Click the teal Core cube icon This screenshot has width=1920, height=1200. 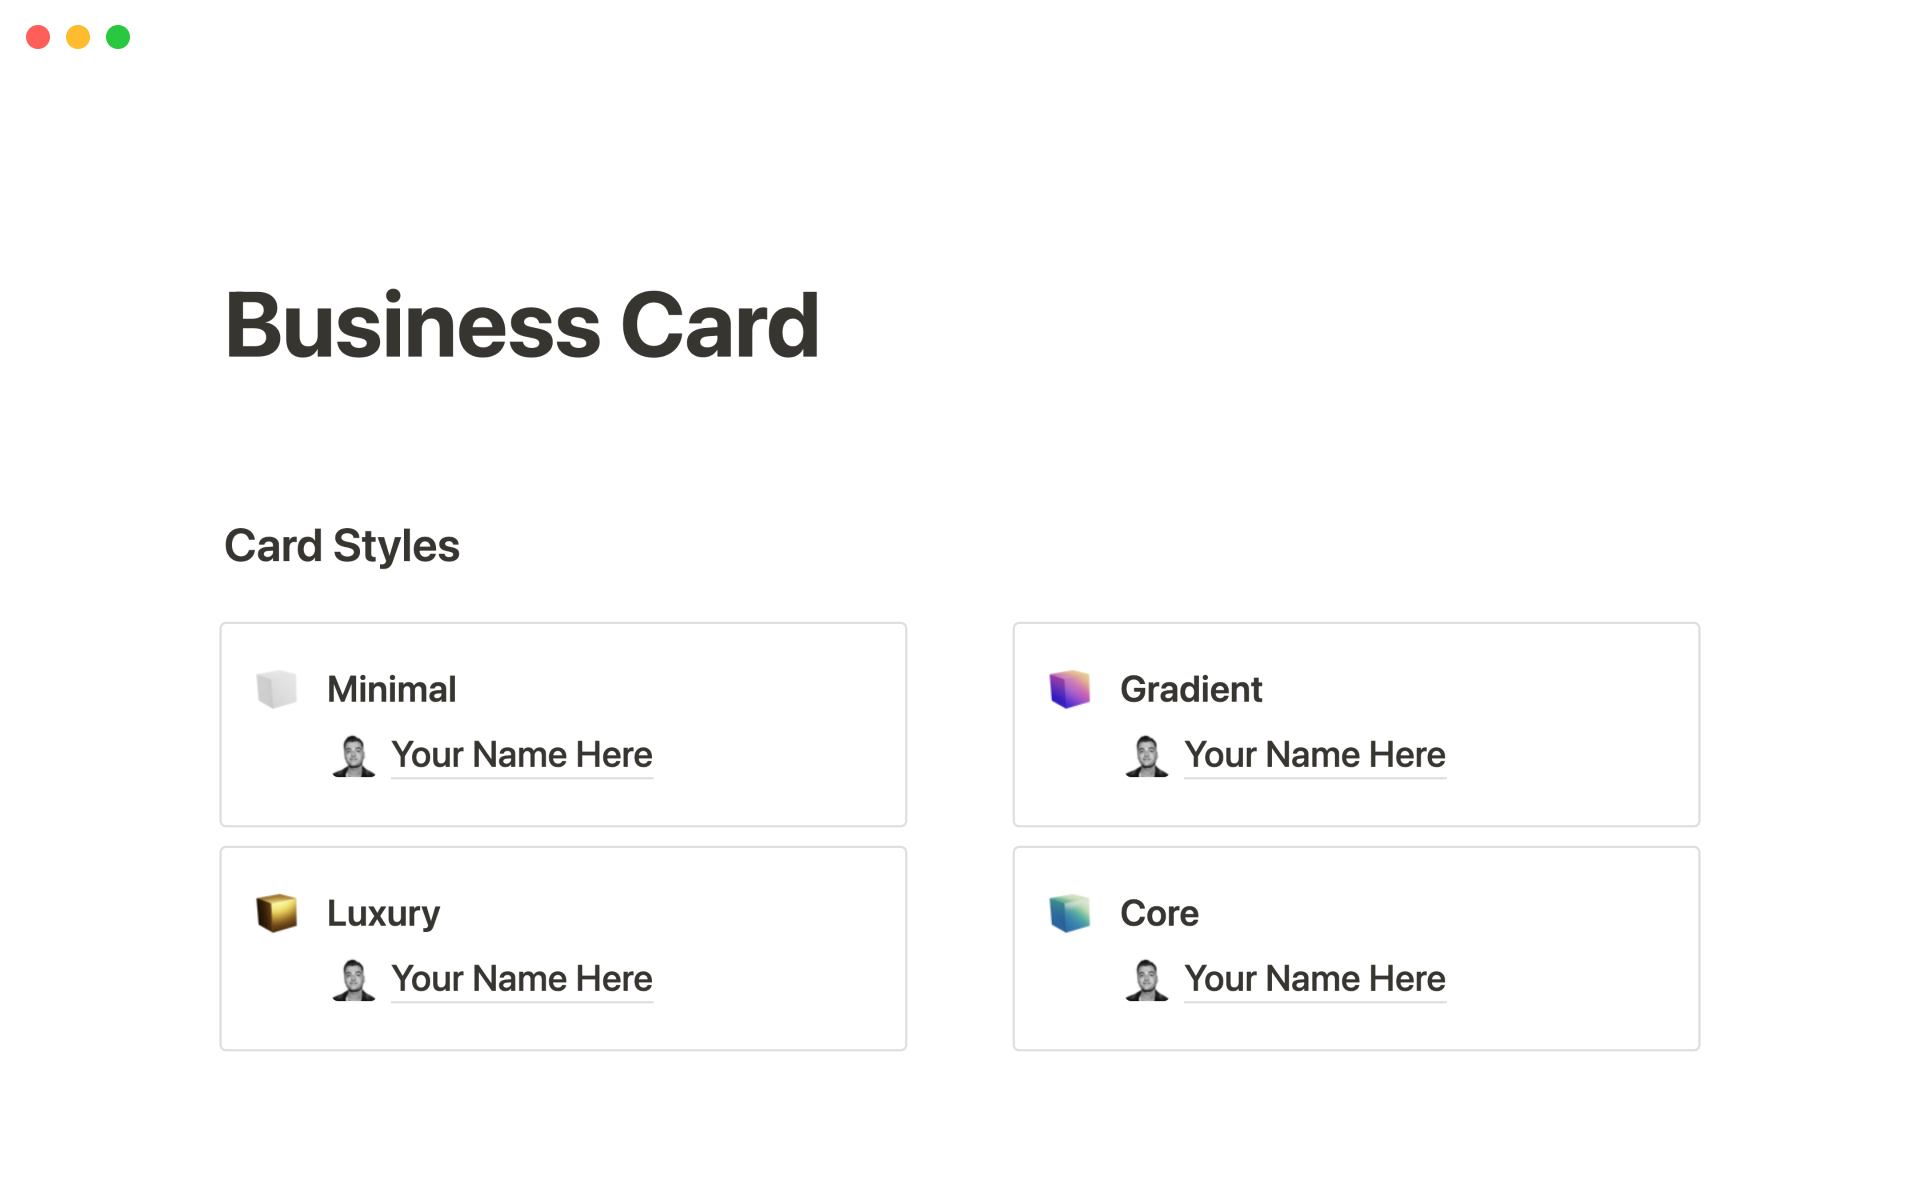[1069, 913]
